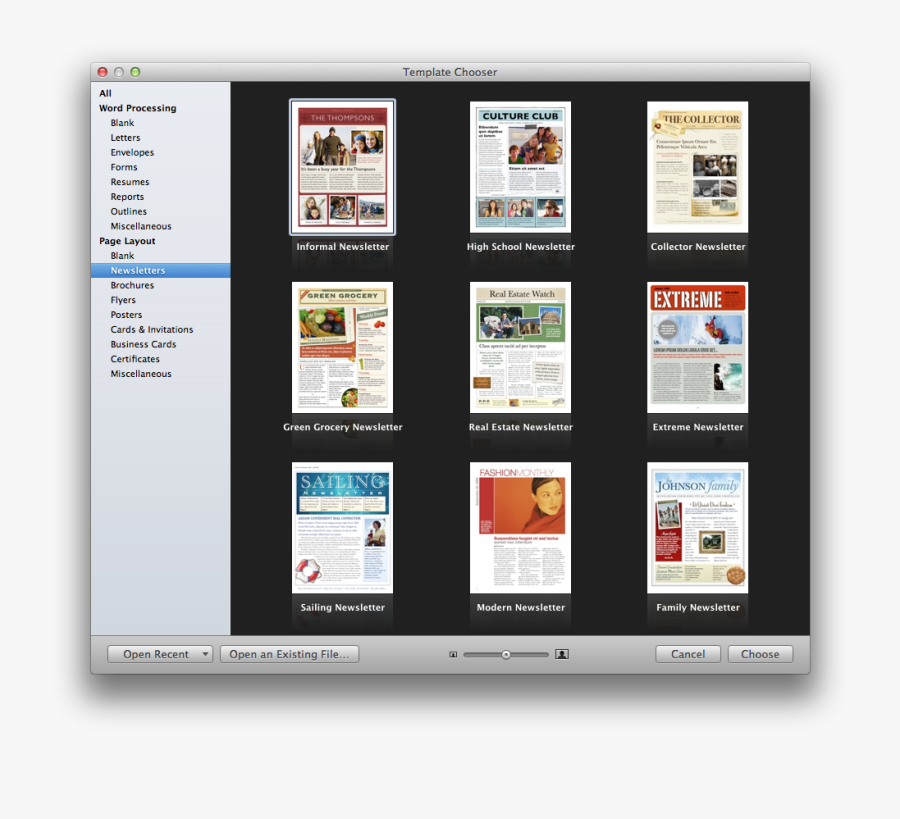The width and height of the screenshot is (900, 819).
Task: Click the small thumbnail size icon
Action: tap(453, 654)
